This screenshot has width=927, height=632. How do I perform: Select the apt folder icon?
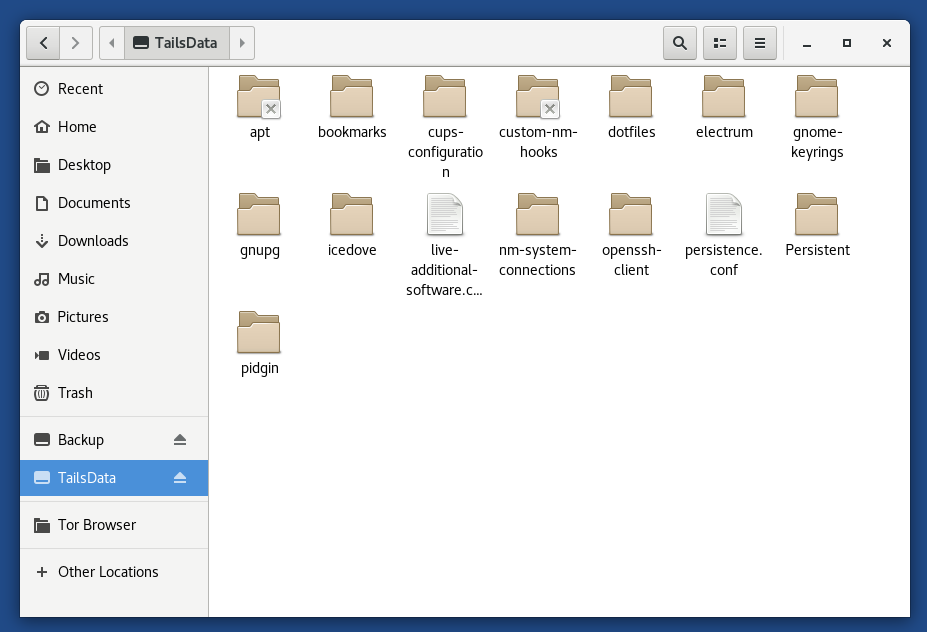coord(259,97)
